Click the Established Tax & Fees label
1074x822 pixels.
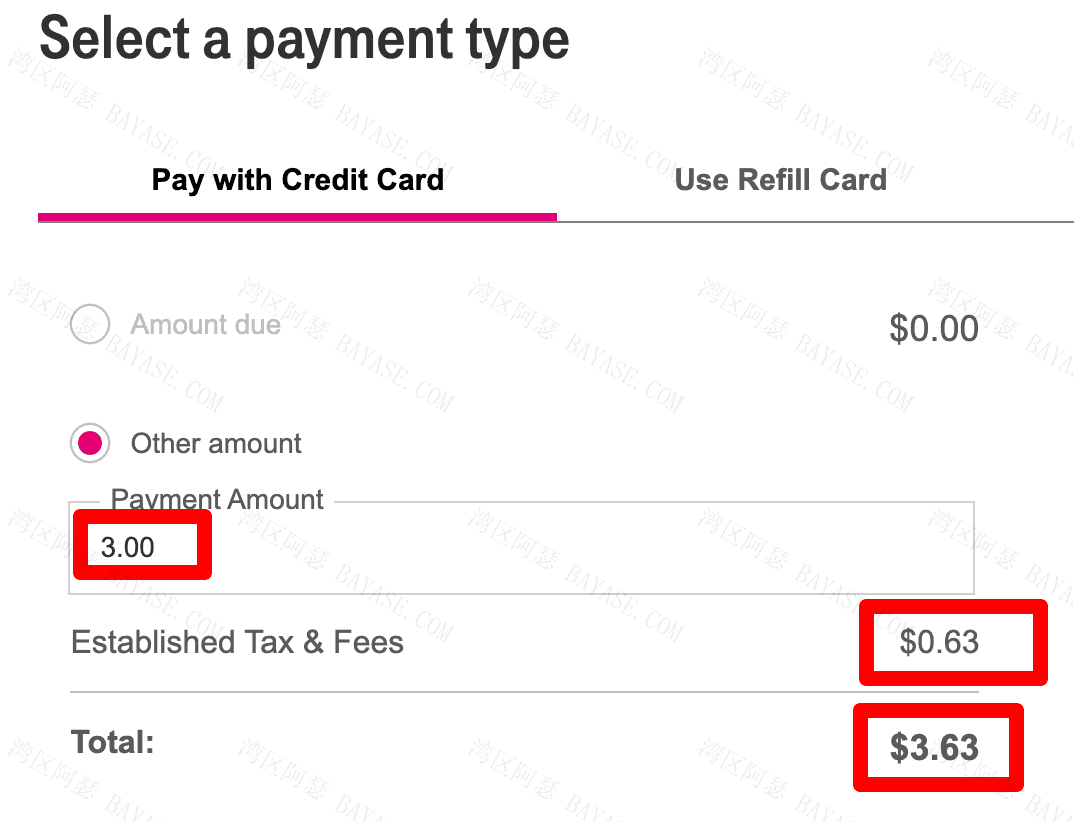coord(237,643)
